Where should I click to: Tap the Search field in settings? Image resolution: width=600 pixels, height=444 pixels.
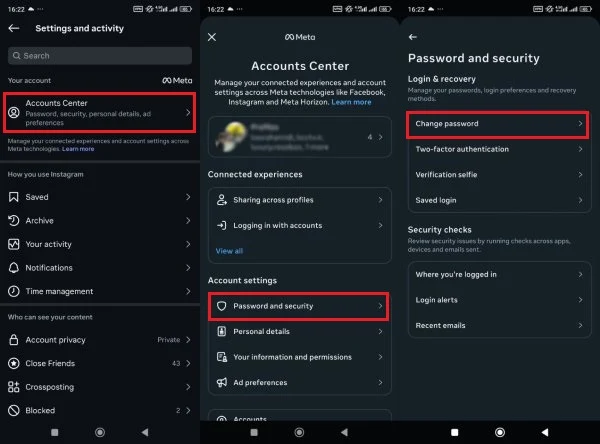pyautogui.click(x=99, y=56)
